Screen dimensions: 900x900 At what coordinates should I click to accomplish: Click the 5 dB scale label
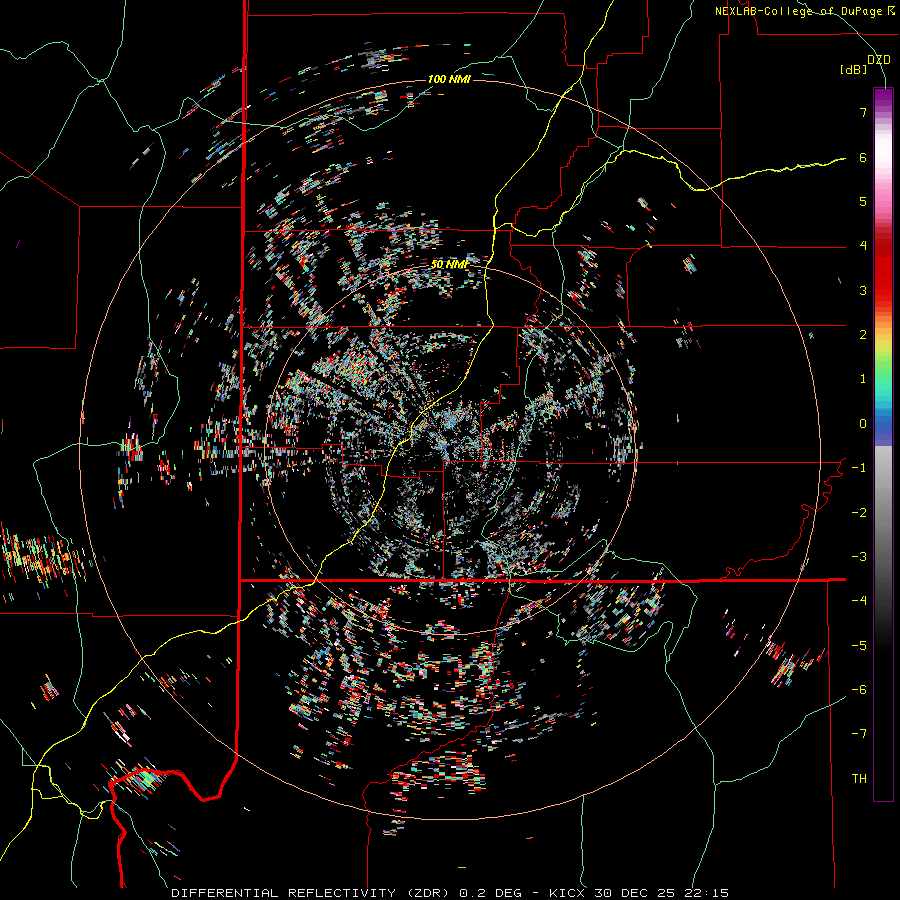point(863,201)
